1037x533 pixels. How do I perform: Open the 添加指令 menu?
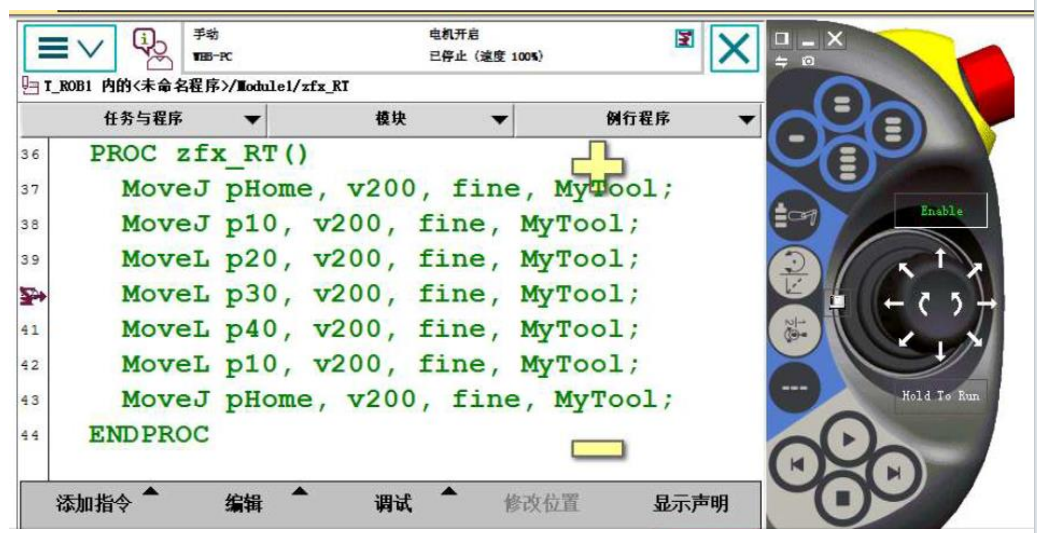94,504
